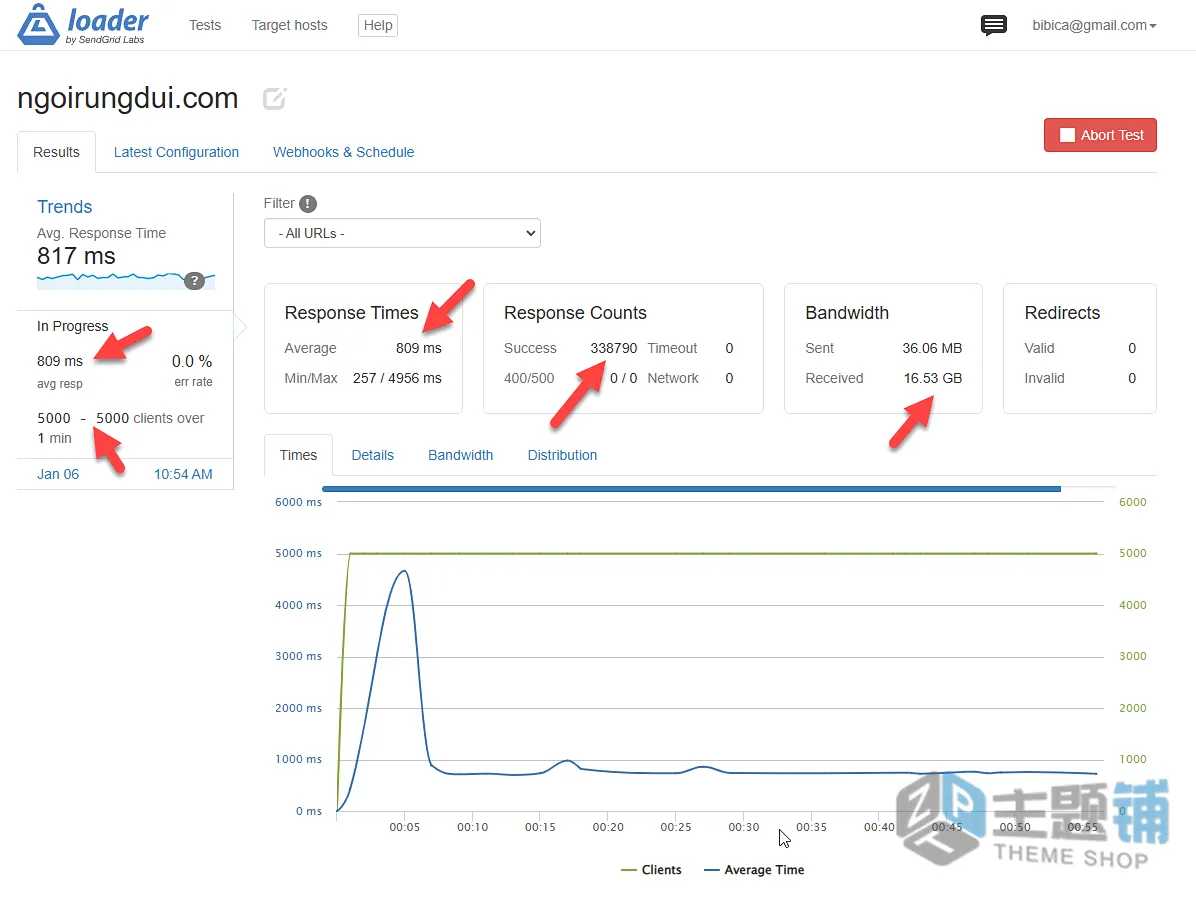Click the 338790 success count

(613, 349)
